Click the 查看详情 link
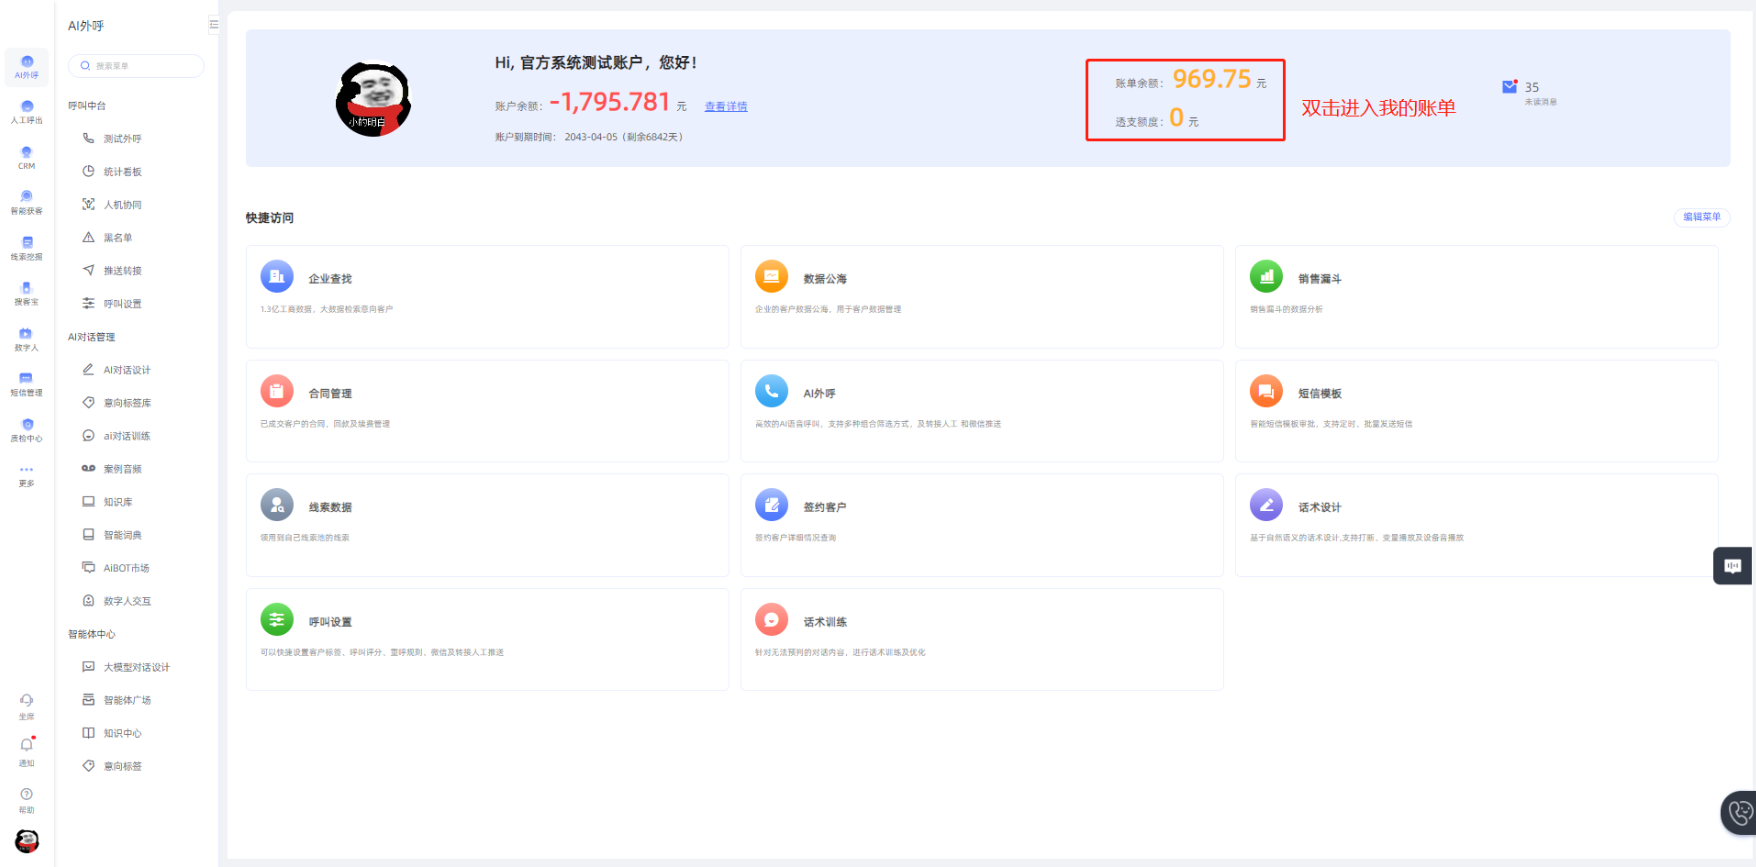 tap(726, 107)
